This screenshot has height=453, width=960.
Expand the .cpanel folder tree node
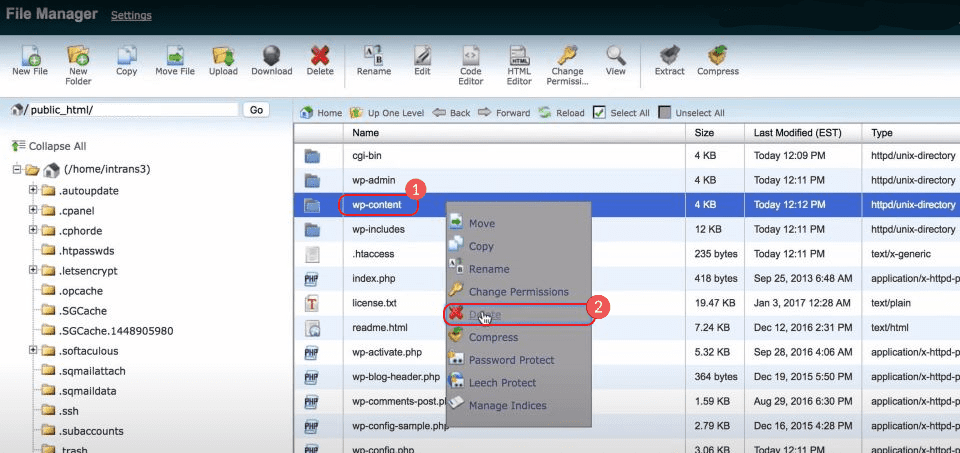tap(33, 210)
